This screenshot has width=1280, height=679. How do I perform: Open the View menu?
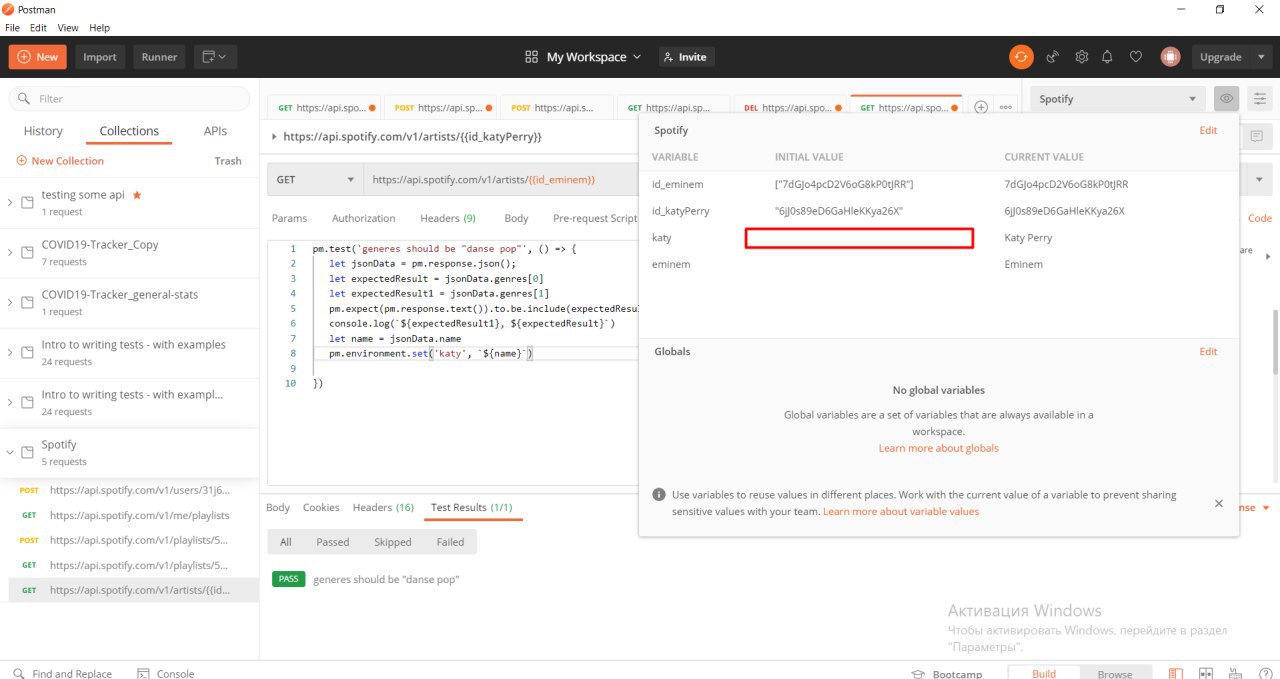click(68, 28)
